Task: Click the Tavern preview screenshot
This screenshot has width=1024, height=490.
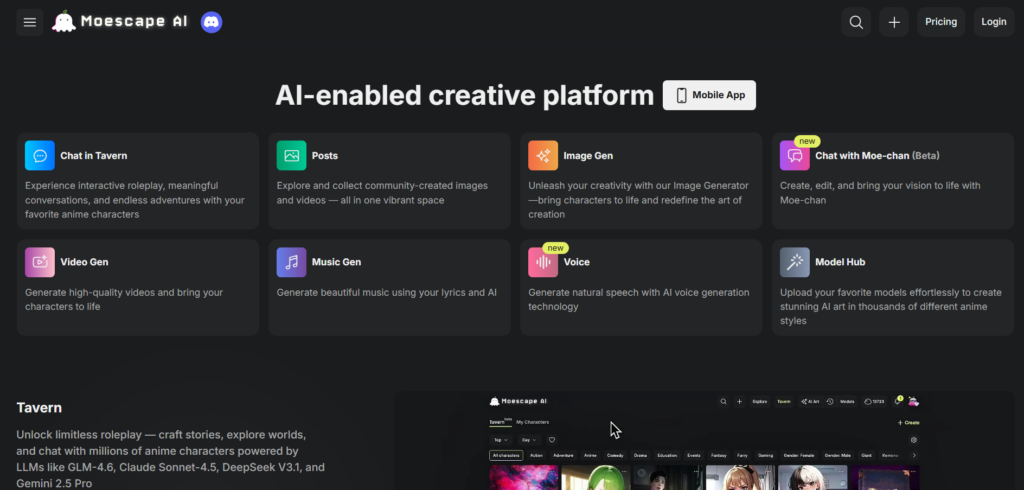Action: [x=704, y=441]
